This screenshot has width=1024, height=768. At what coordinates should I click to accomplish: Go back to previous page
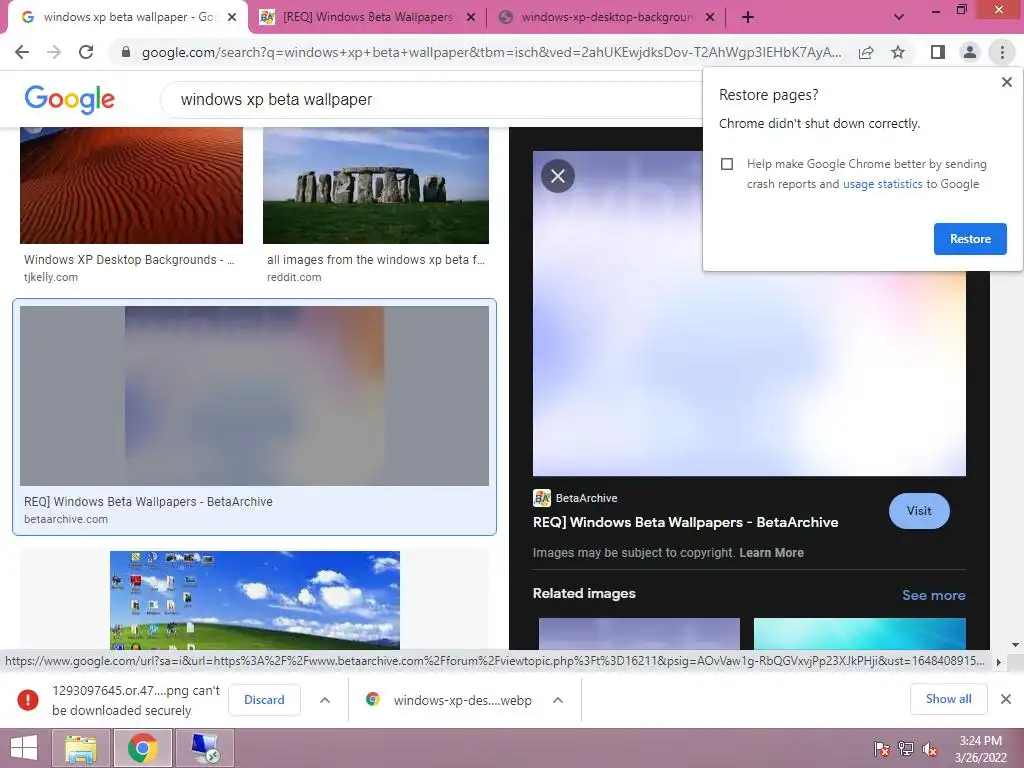[x=22, y=52]
